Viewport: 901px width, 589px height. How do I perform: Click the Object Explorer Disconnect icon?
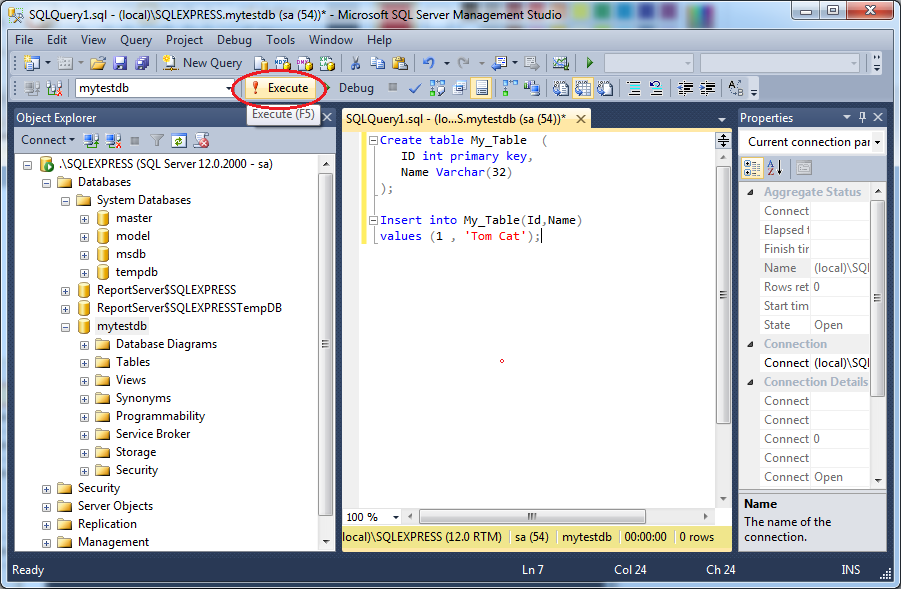tap(113, 140)
